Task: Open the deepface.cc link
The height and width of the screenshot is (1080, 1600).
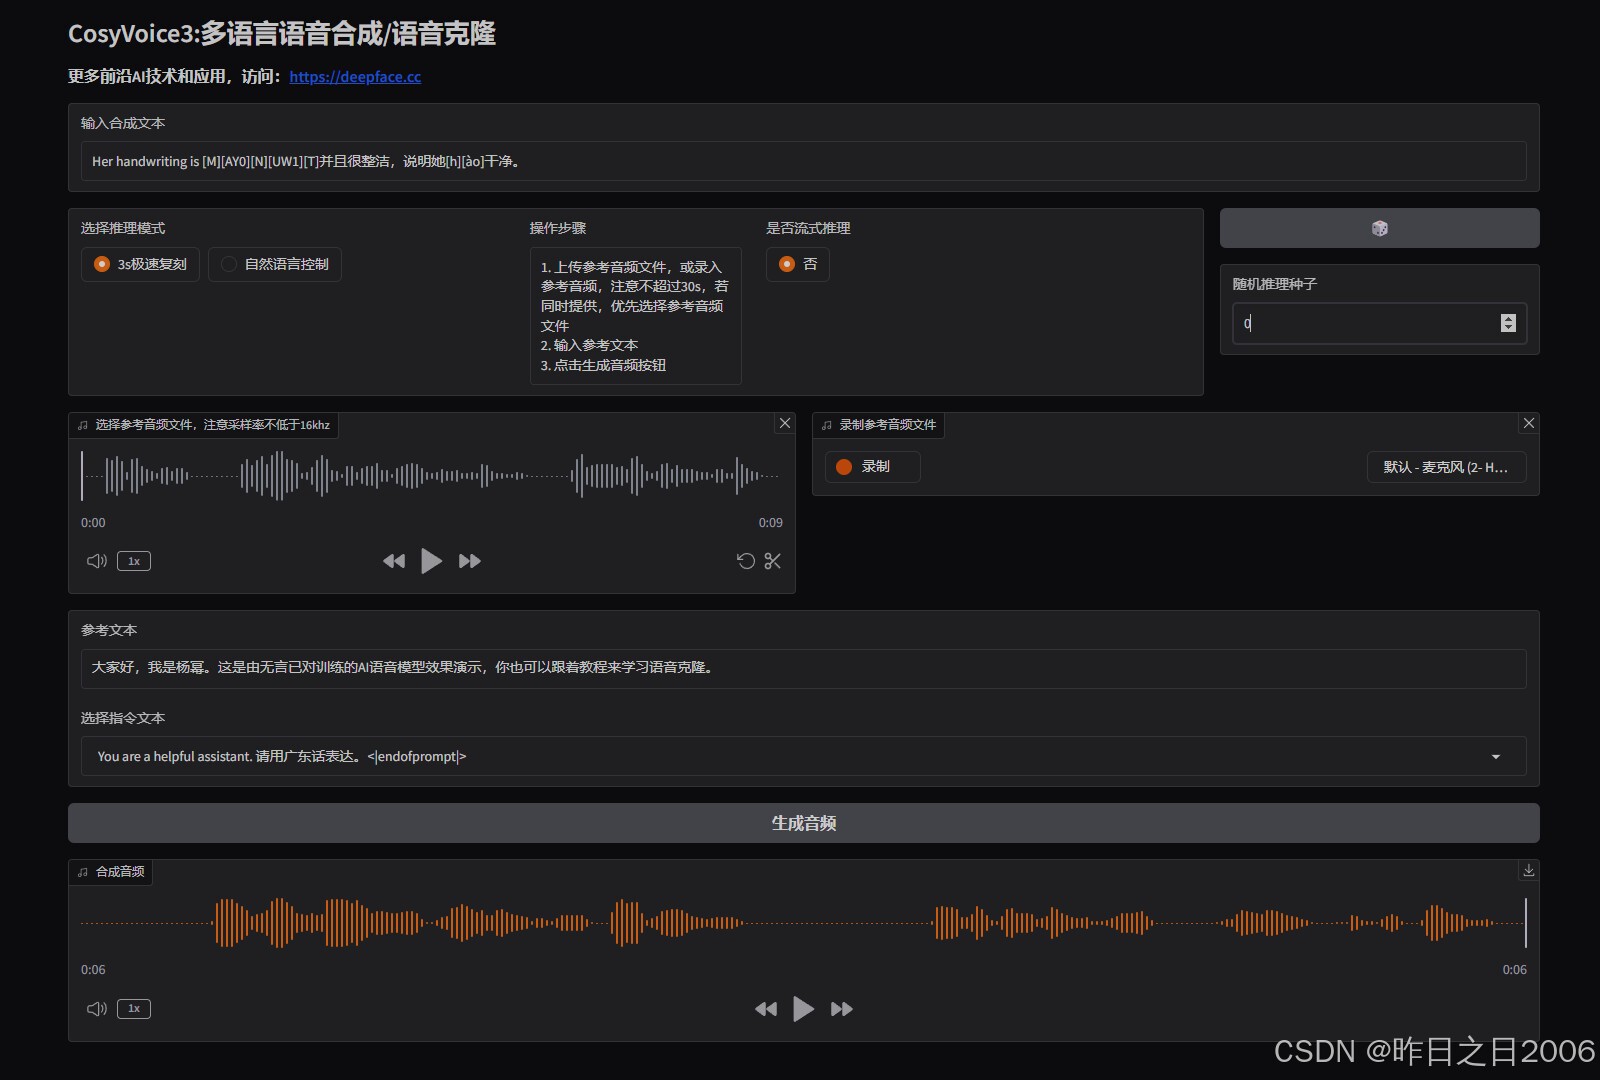Action: pos(355,77)
